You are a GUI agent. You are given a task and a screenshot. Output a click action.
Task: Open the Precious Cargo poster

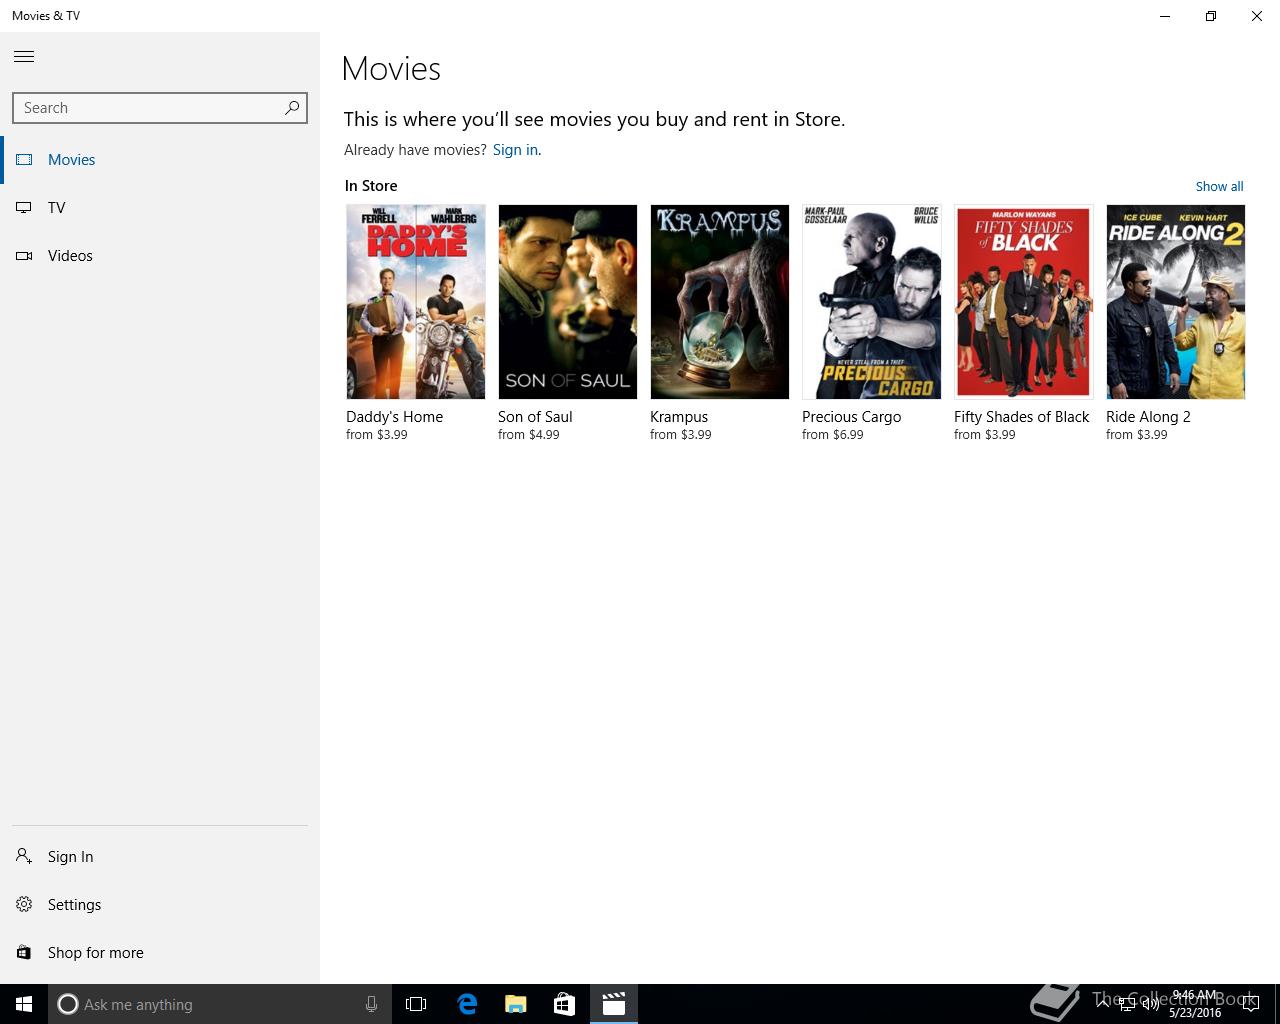[872, 302]
